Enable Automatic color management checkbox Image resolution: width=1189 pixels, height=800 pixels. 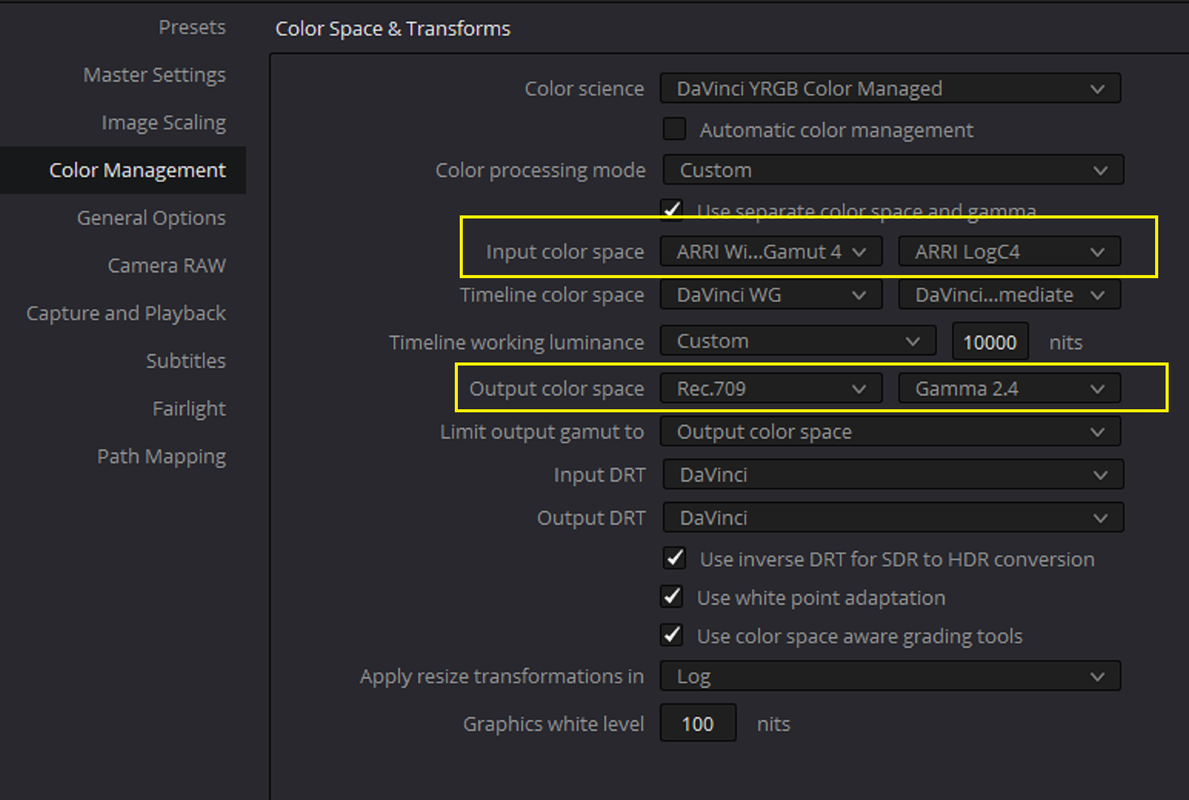click(674, 129)
